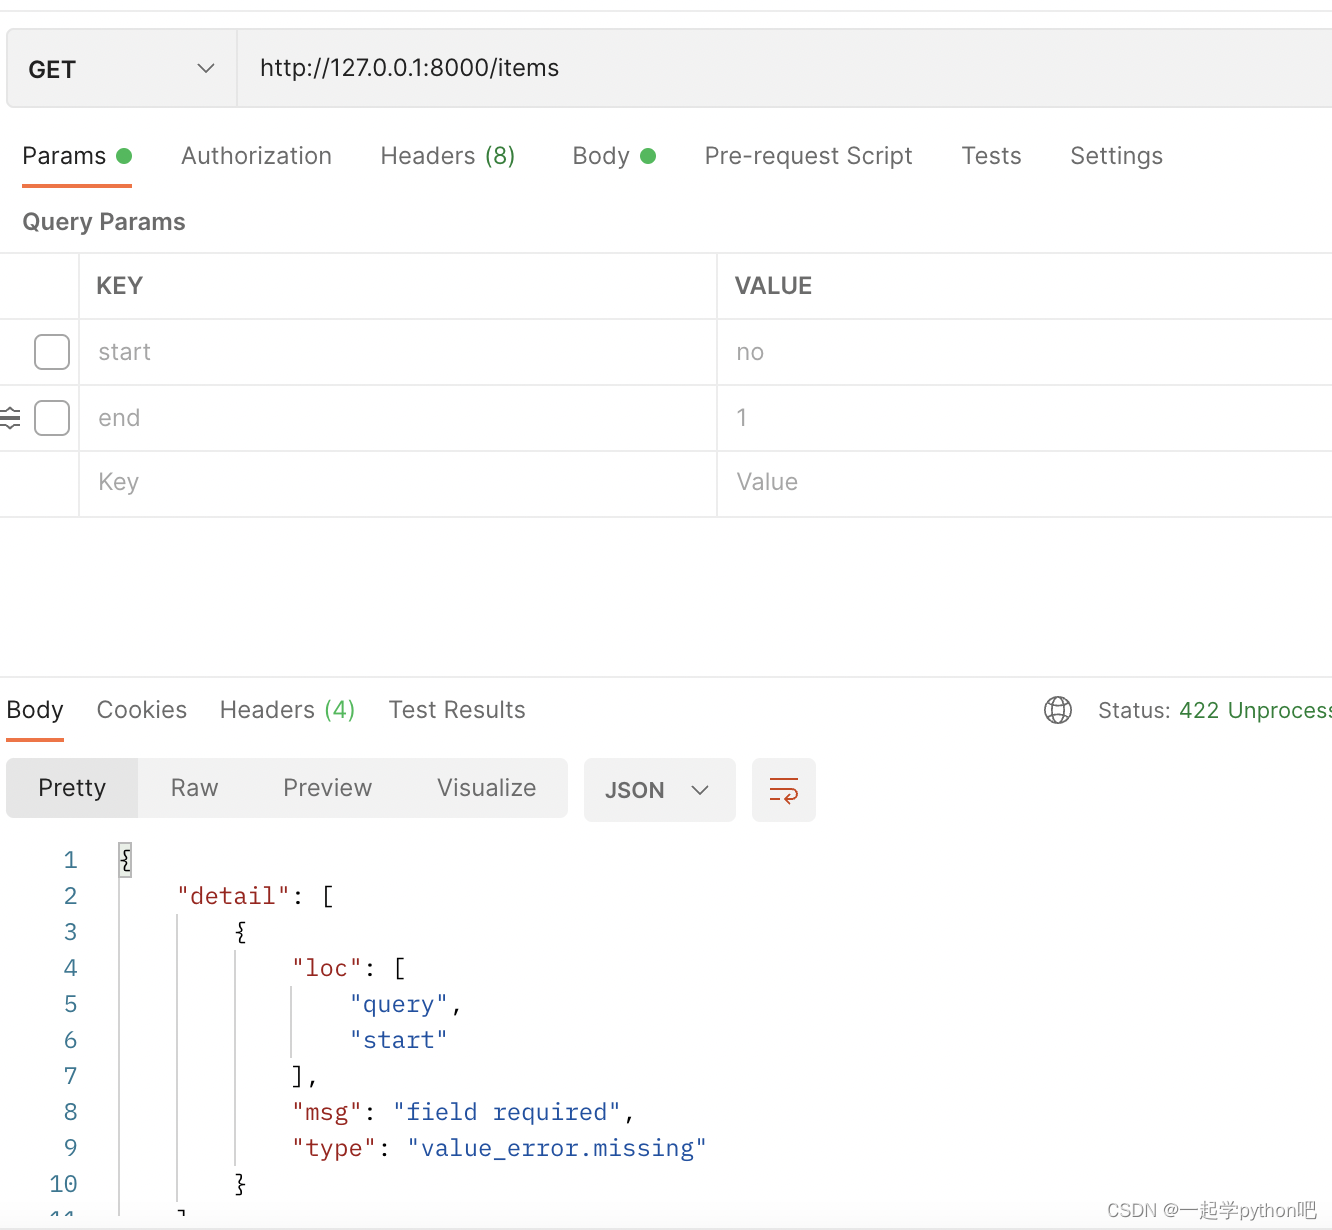Click the Query Params heading

[104, 222]
